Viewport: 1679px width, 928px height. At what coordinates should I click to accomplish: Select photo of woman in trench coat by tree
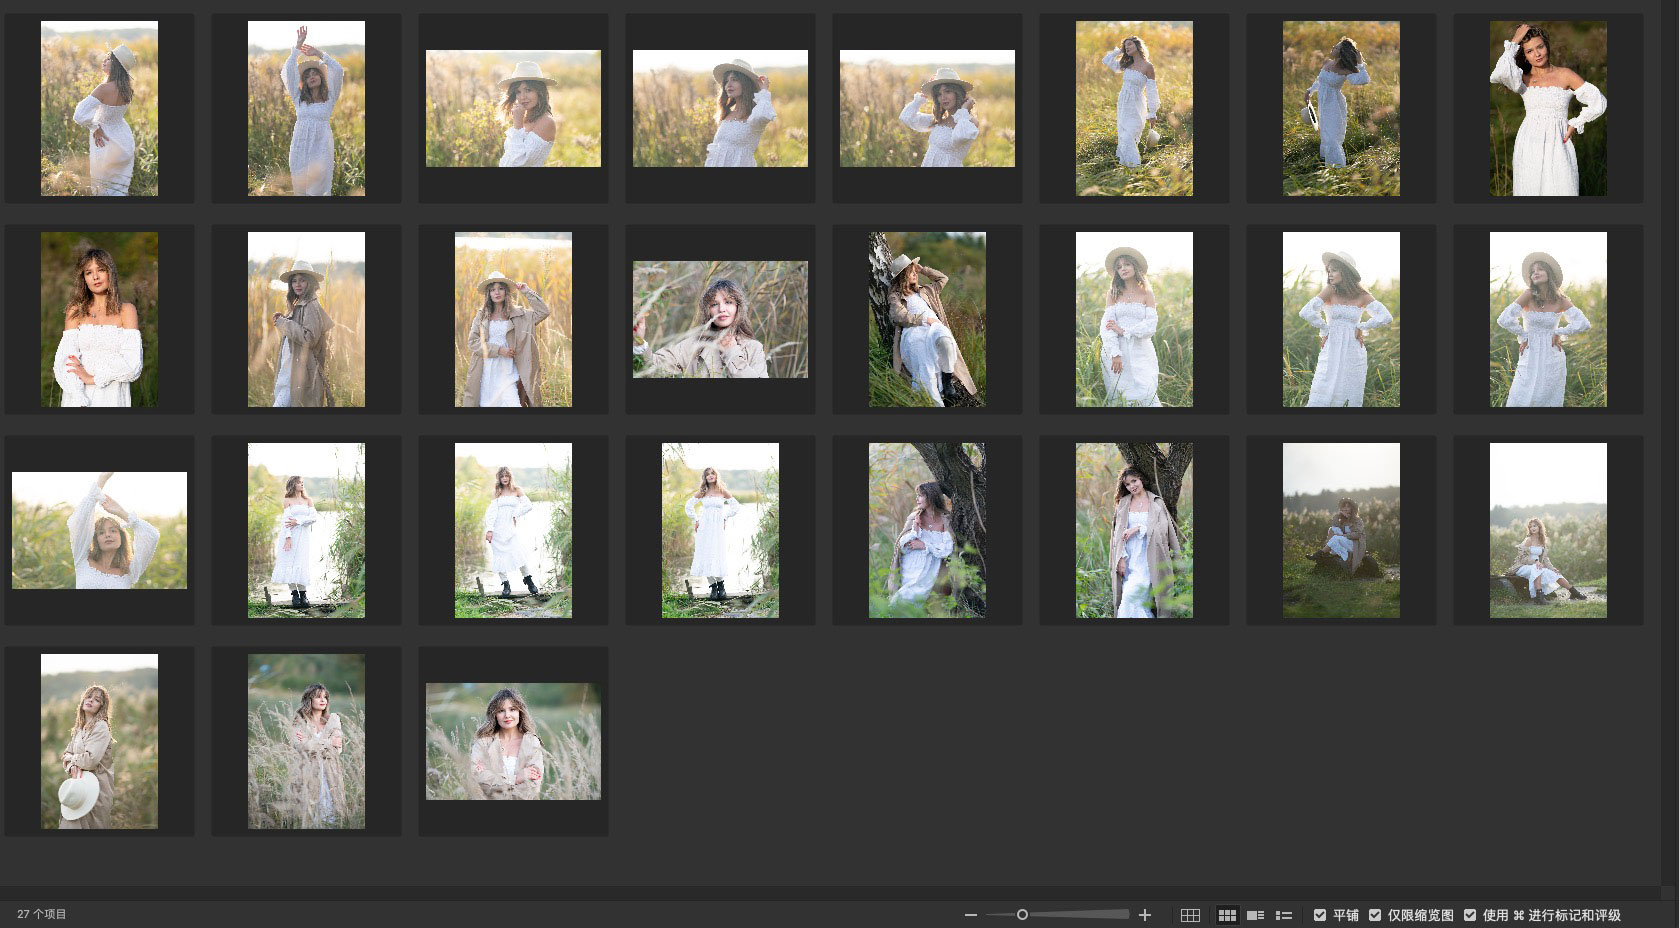(x=1134, y=530)
